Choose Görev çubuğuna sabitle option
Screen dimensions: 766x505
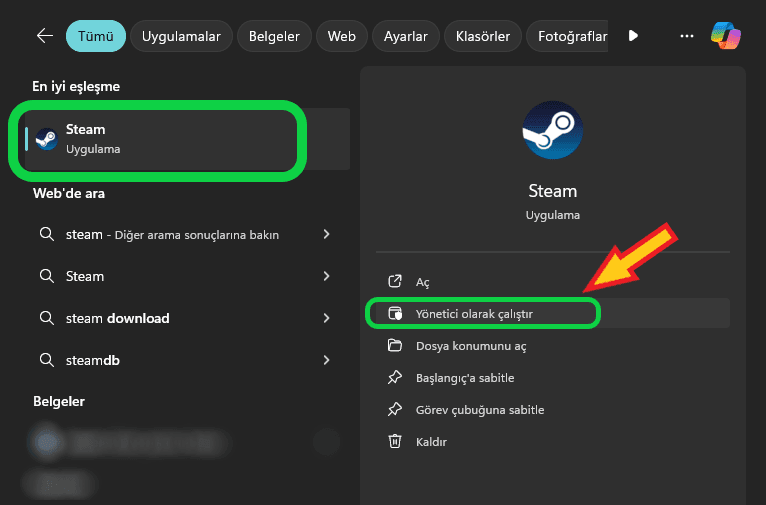(480, 410)
